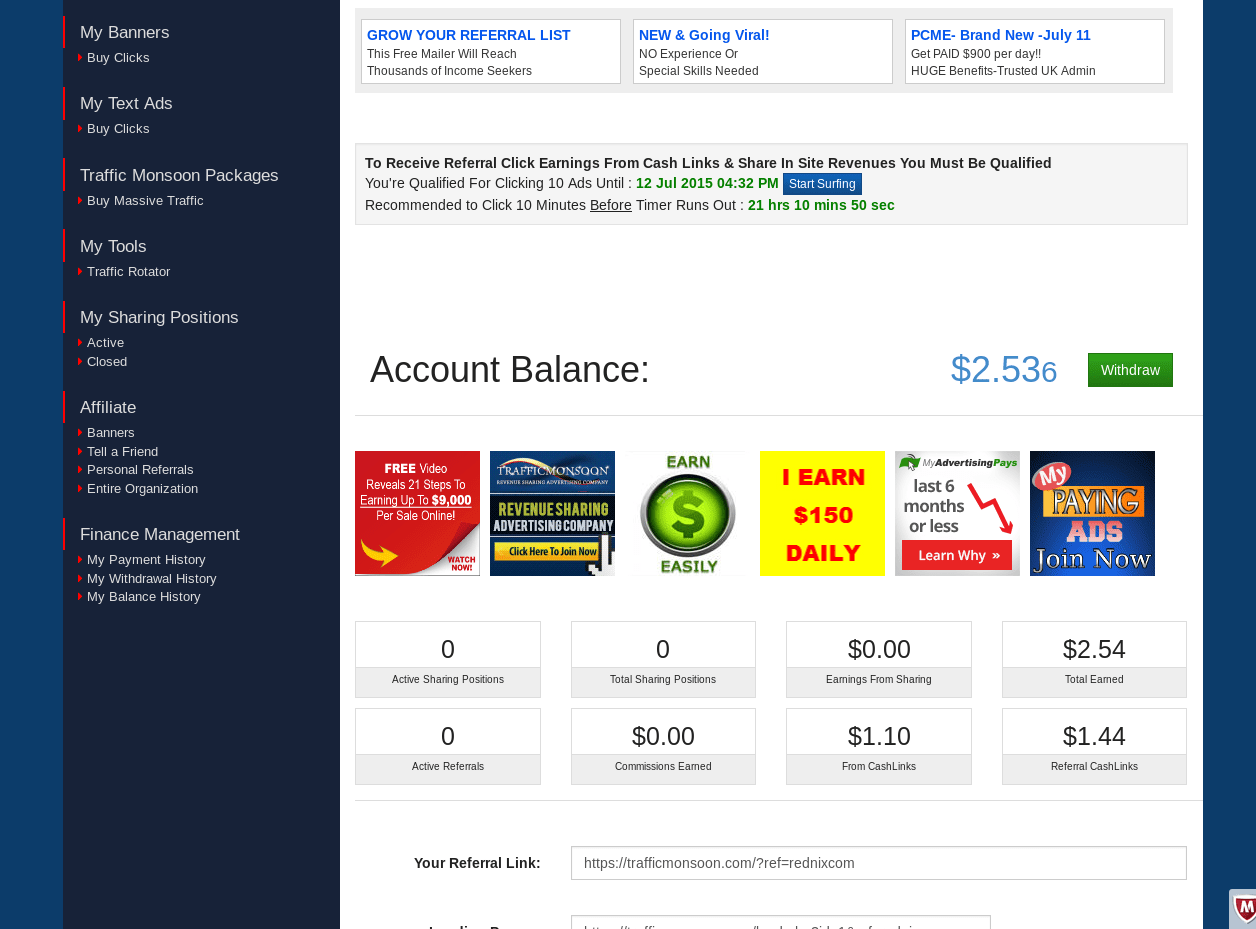Click the Earnings From Sharing value $0.00

point(879,649)
